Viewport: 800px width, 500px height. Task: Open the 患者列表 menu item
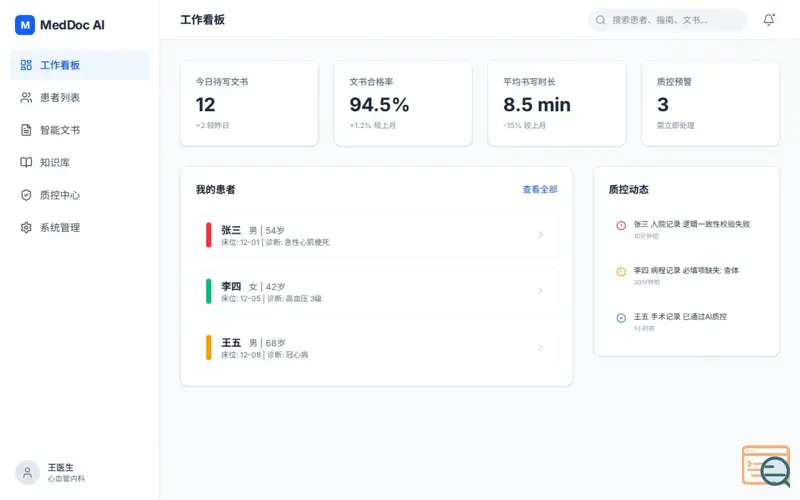(x=80, y=97)
